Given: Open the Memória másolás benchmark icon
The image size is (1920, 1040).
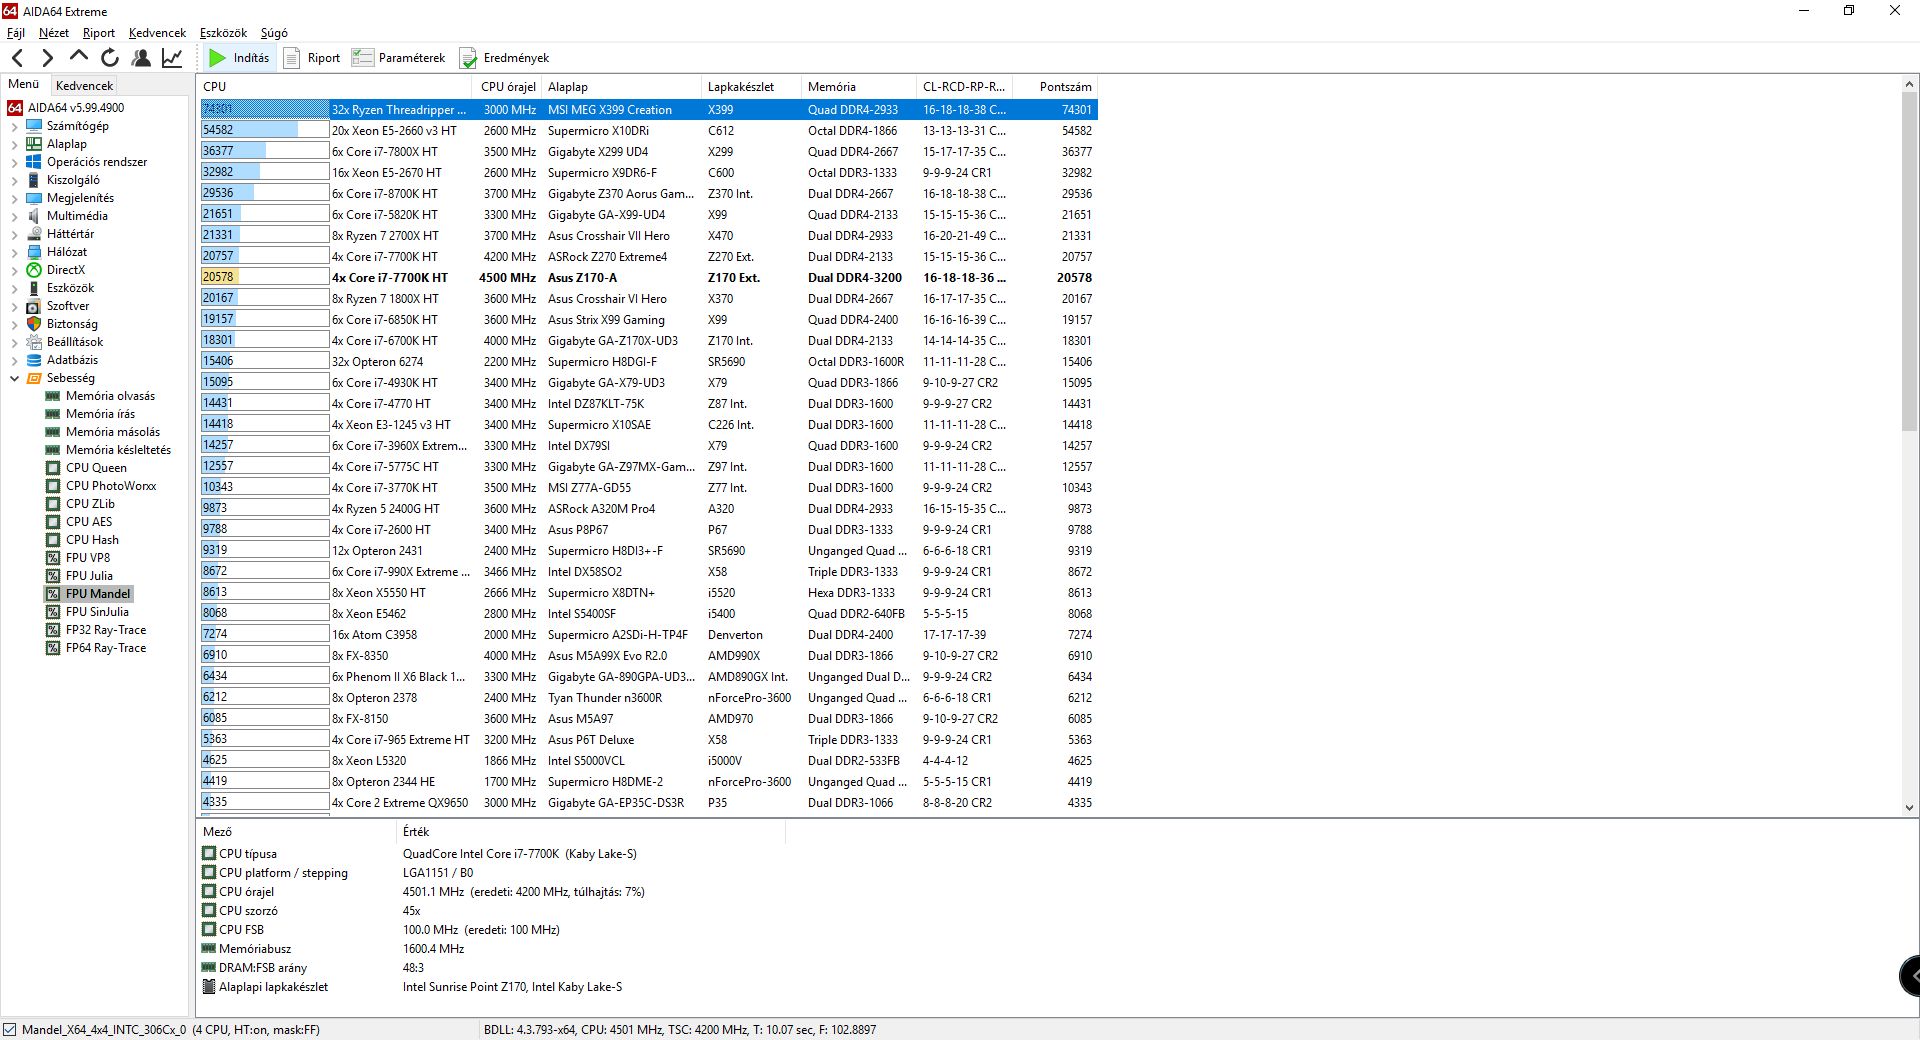Looking at the screenshot, I should tap(53, 432).
